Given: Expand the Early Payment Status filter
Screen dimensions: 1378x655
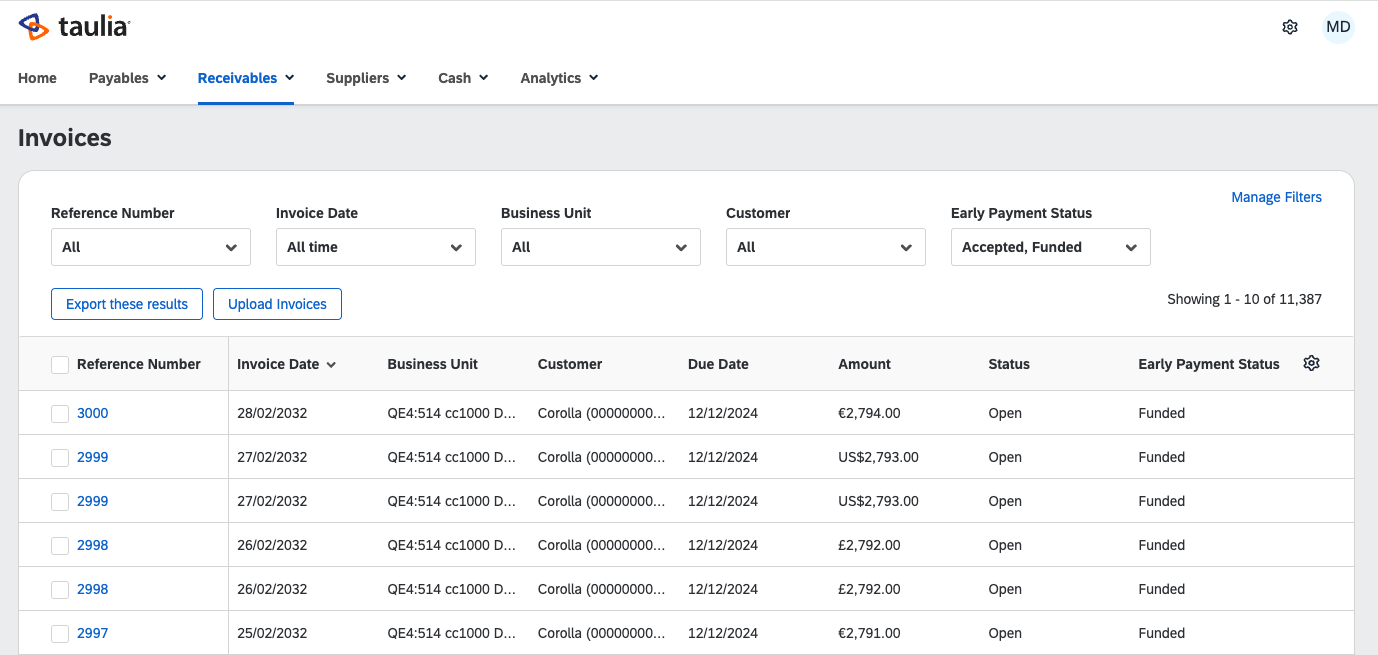Looking at the screenshot, I should (1050, 247).
